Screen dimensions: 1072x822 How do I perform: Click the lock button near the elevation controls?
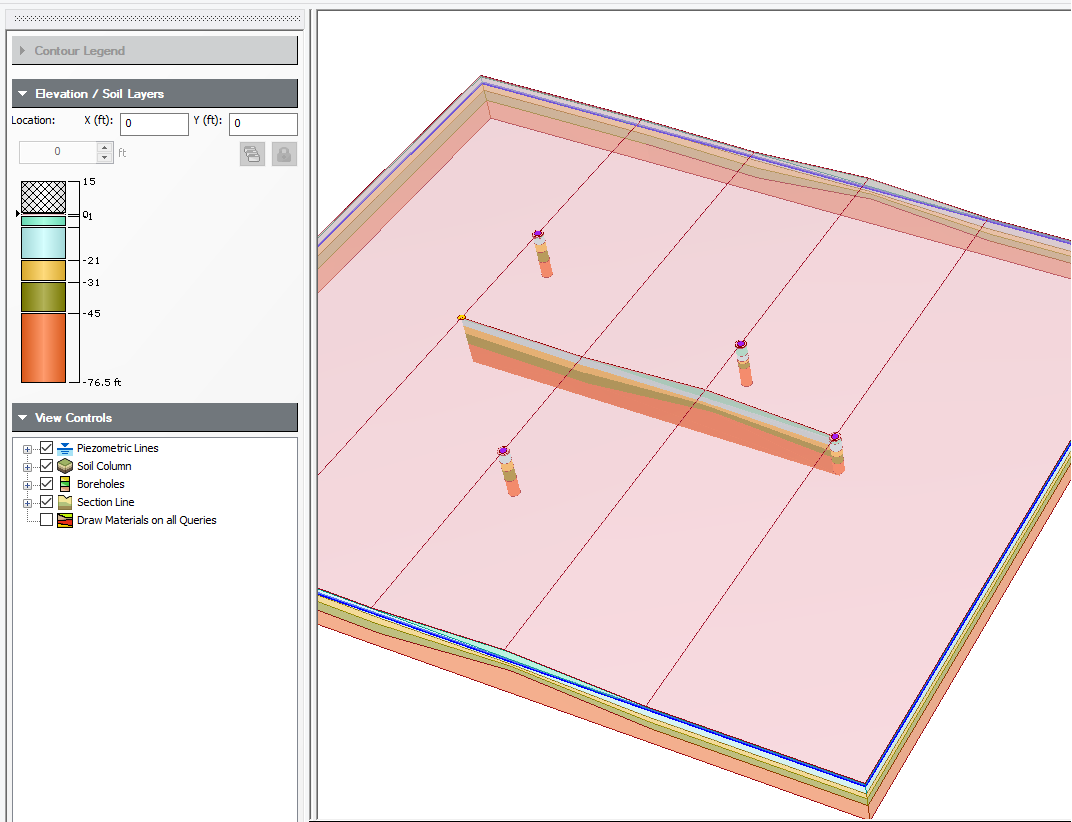coord(284,153)
